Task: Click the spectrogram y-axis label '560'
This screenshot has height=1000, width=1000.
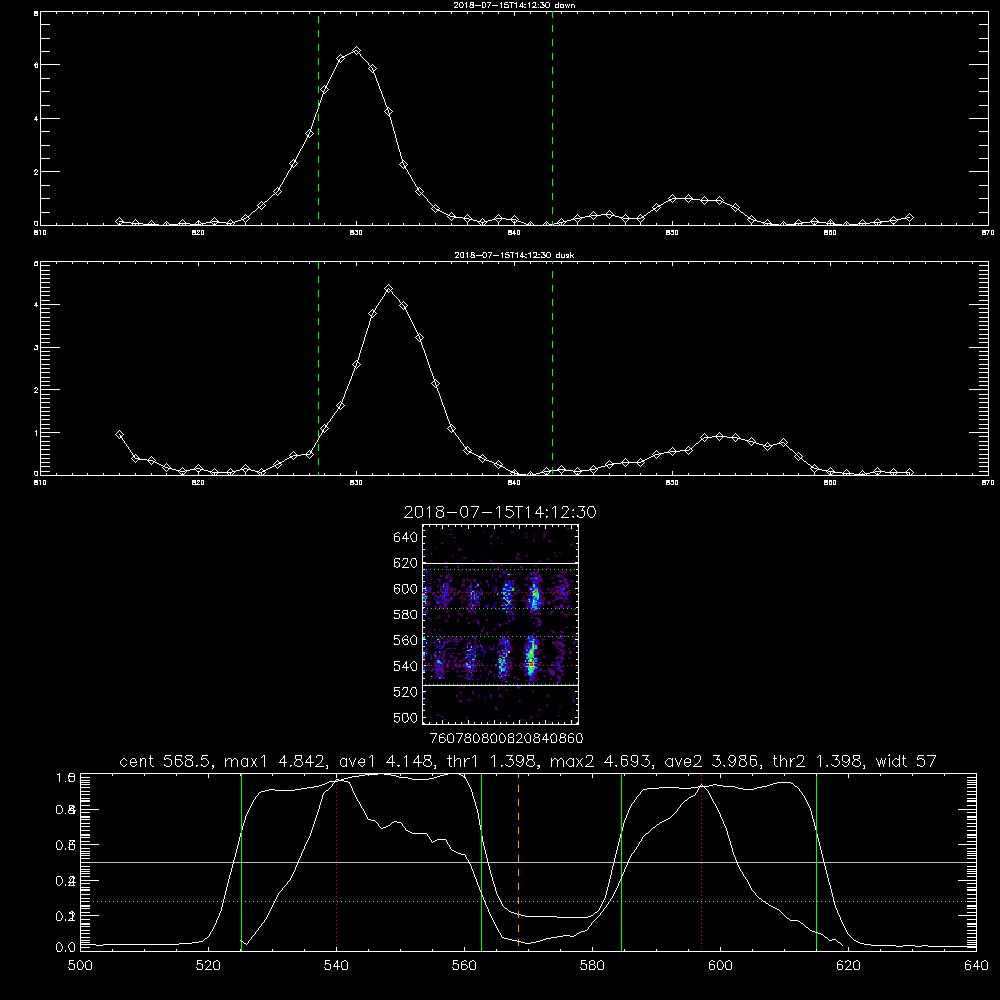Action: click(406, 640)
